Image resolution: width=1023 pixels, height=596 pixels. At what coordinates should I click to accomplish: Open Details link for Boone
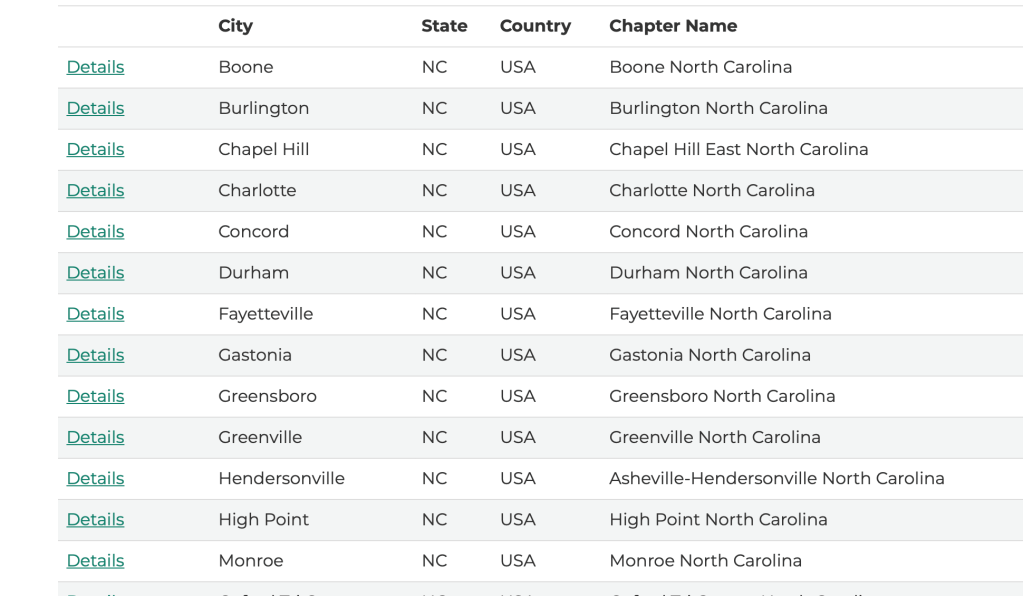[95, 67]
